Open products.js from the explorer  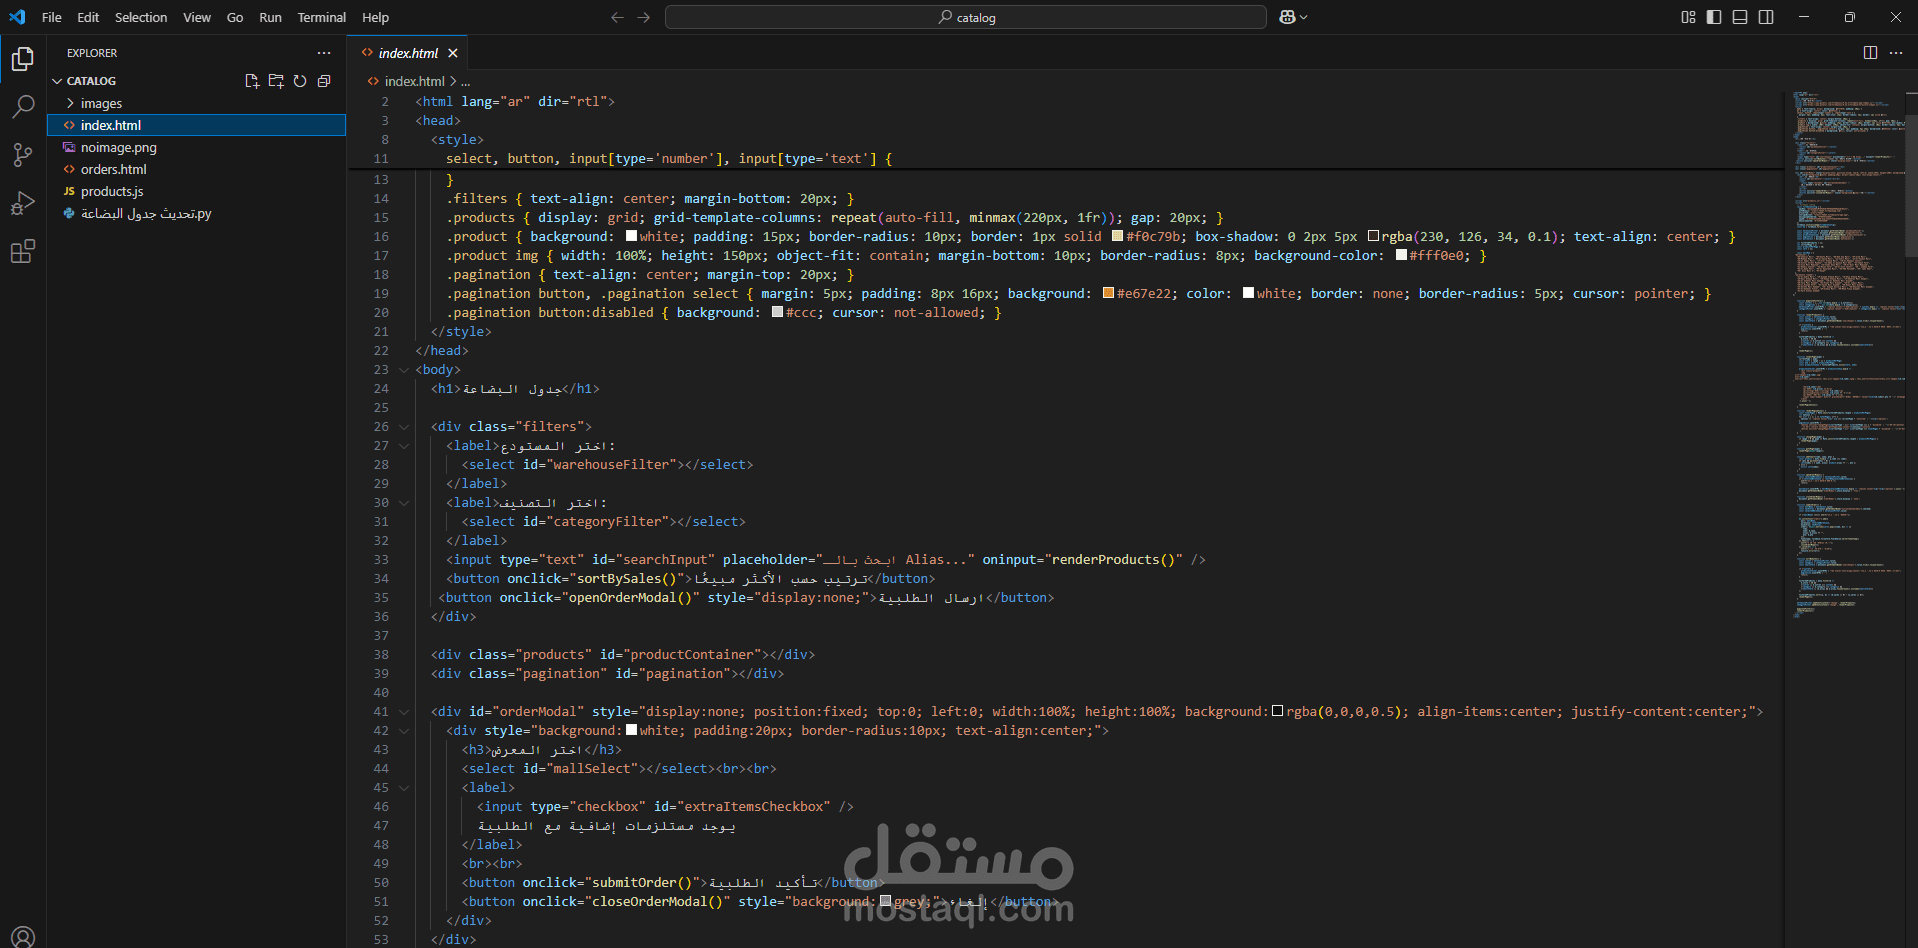pos(111,191)
